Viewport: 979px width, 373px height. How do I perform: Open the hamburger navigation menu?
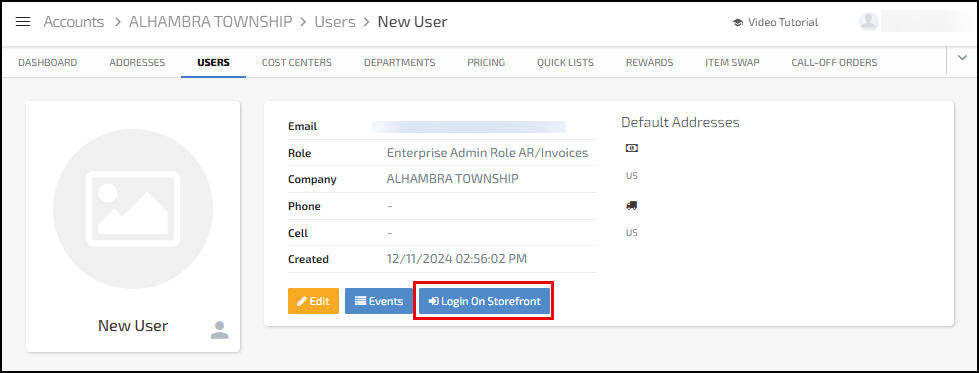click(23, 22)
